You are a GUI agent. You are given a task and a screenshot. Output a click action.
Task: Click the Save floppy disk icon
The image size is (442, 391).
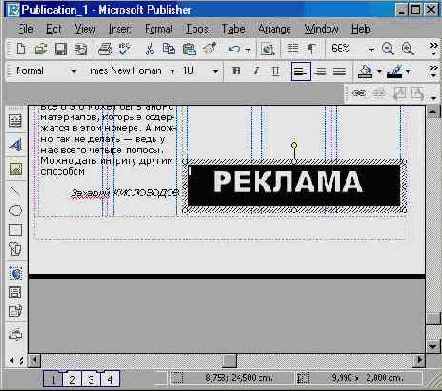click(x=60, y=49)
